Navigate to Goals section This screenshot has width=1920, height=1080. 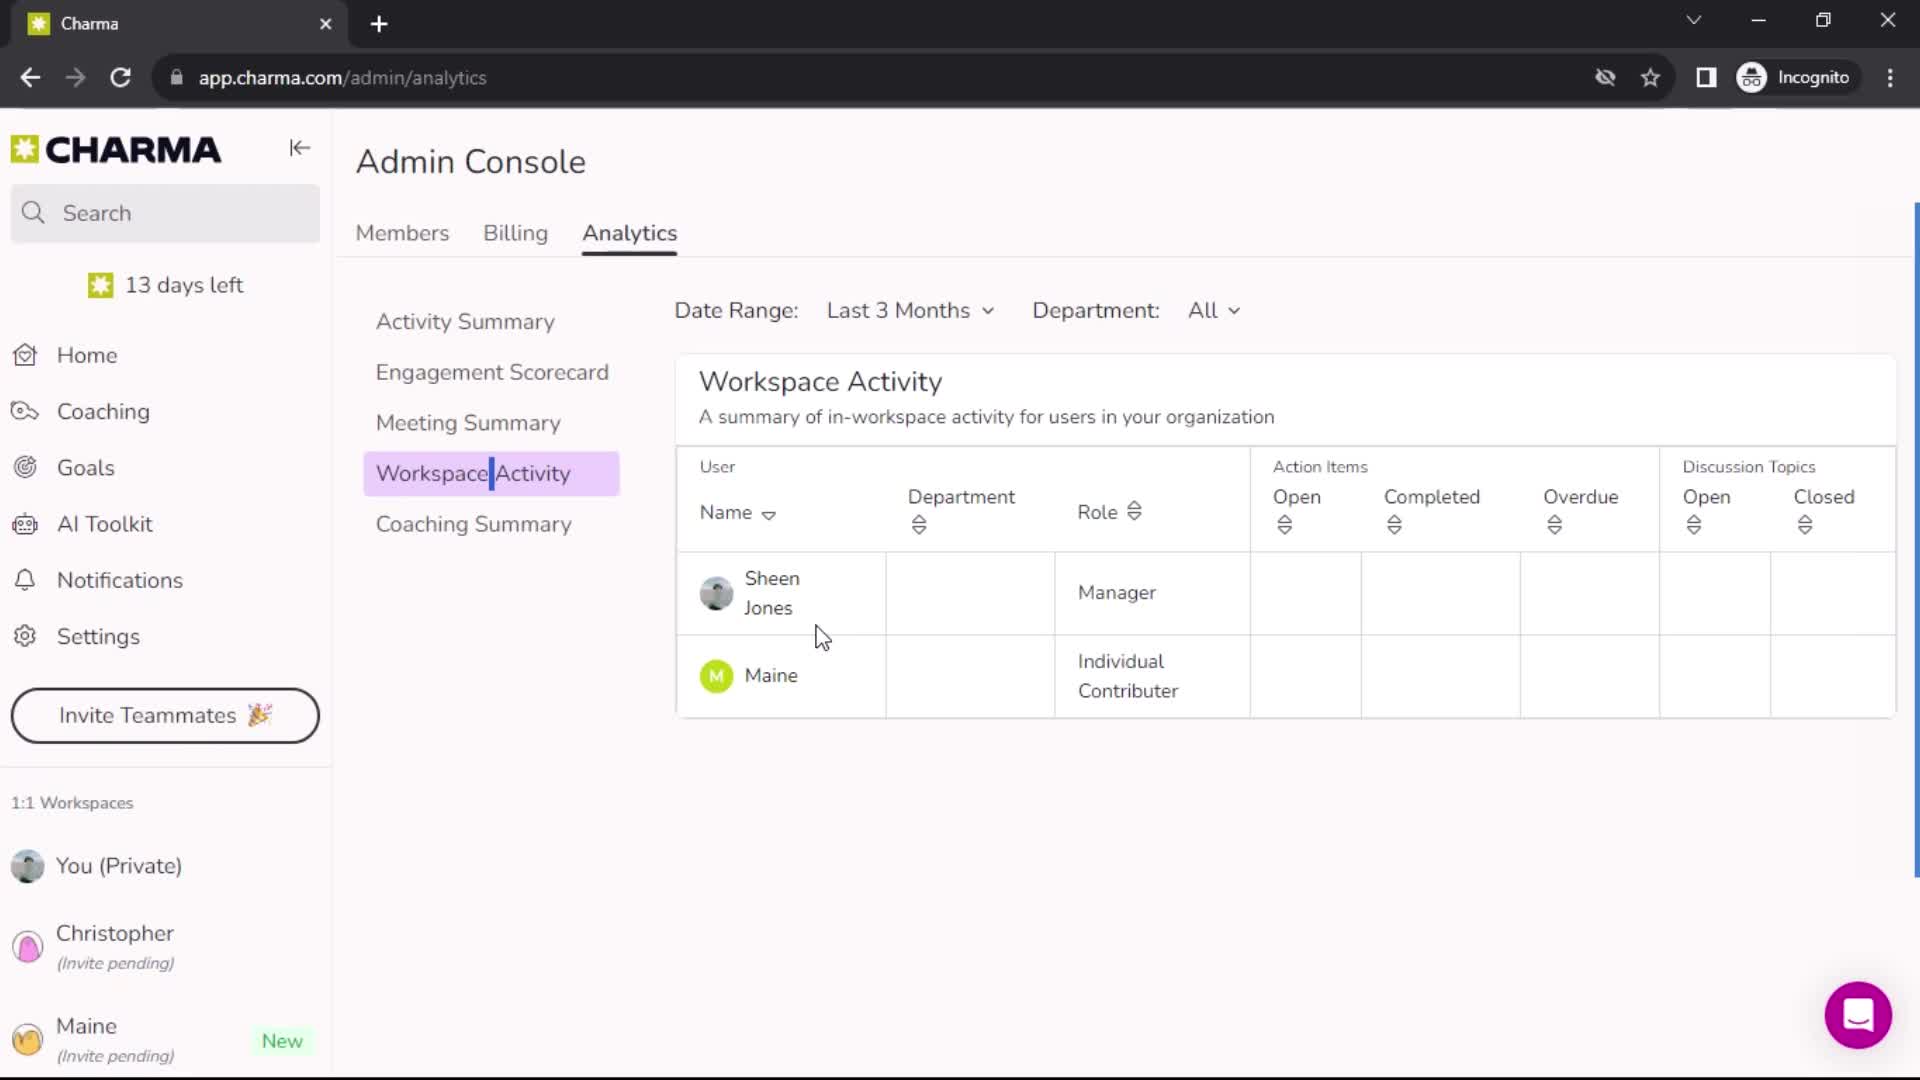point(86,467)
